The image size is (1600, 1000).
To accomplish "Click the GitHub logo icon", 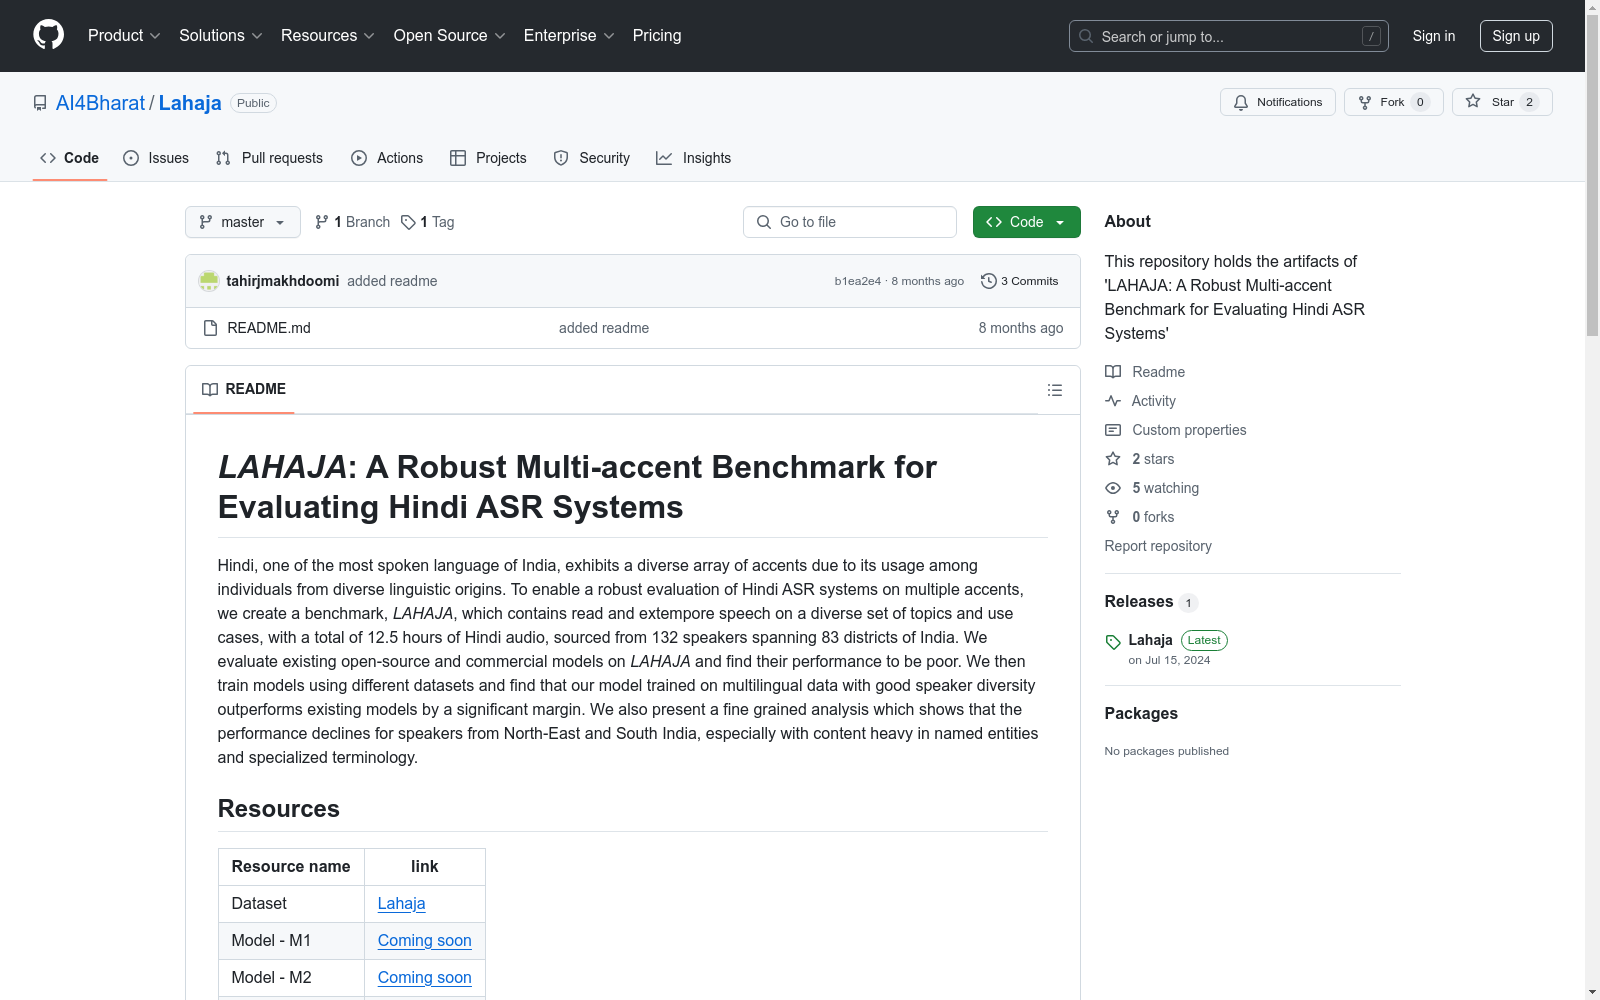I will coord(48,35).
